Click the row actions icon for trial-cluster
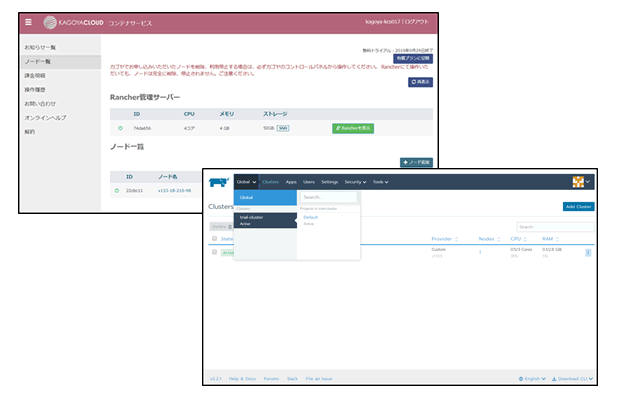The height and width of the screenshot is (400, 620). [587, 252]
